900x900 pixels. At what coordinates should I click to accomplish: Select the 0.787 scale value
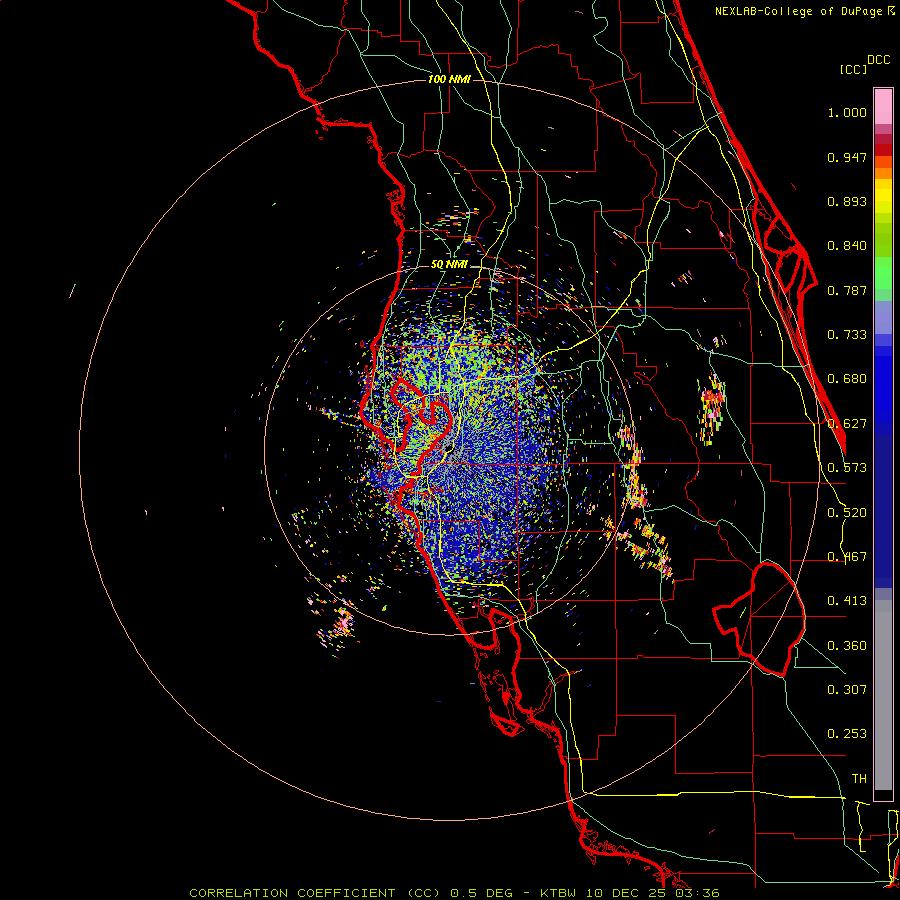tap(847, 290)
